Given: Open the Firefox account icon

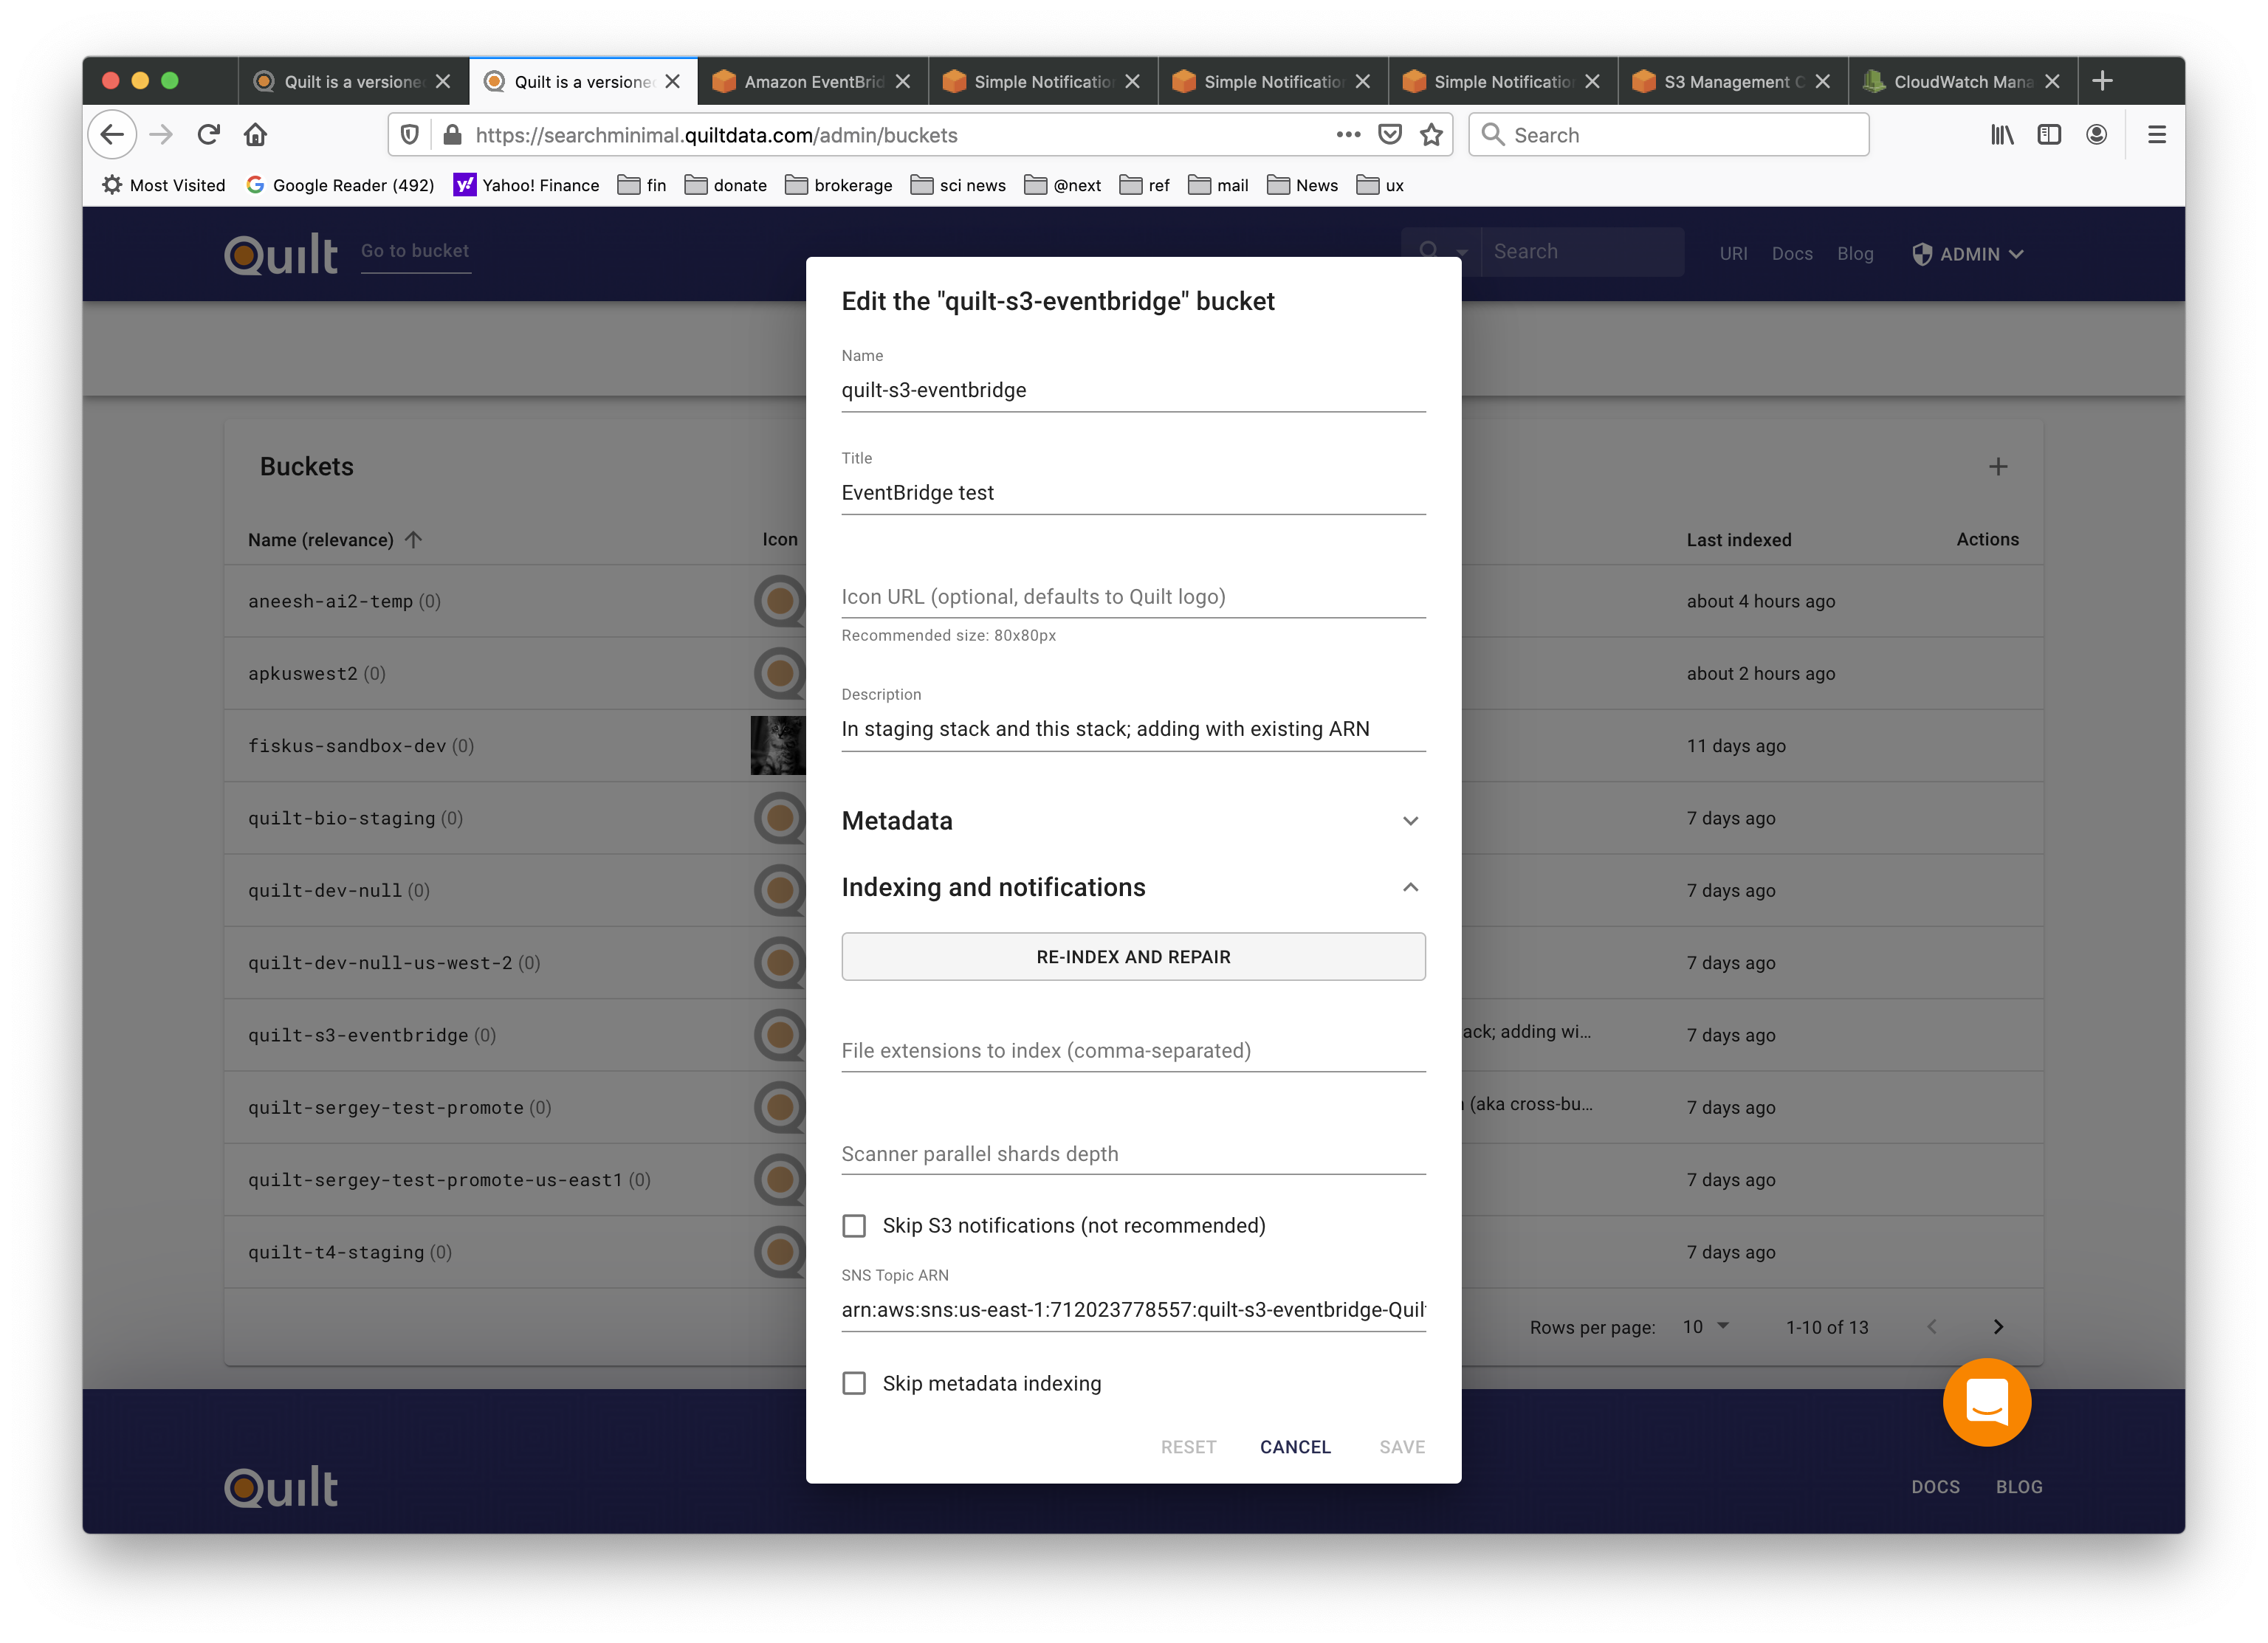Looking at the screenshot, I should (x=2097, y=135).
